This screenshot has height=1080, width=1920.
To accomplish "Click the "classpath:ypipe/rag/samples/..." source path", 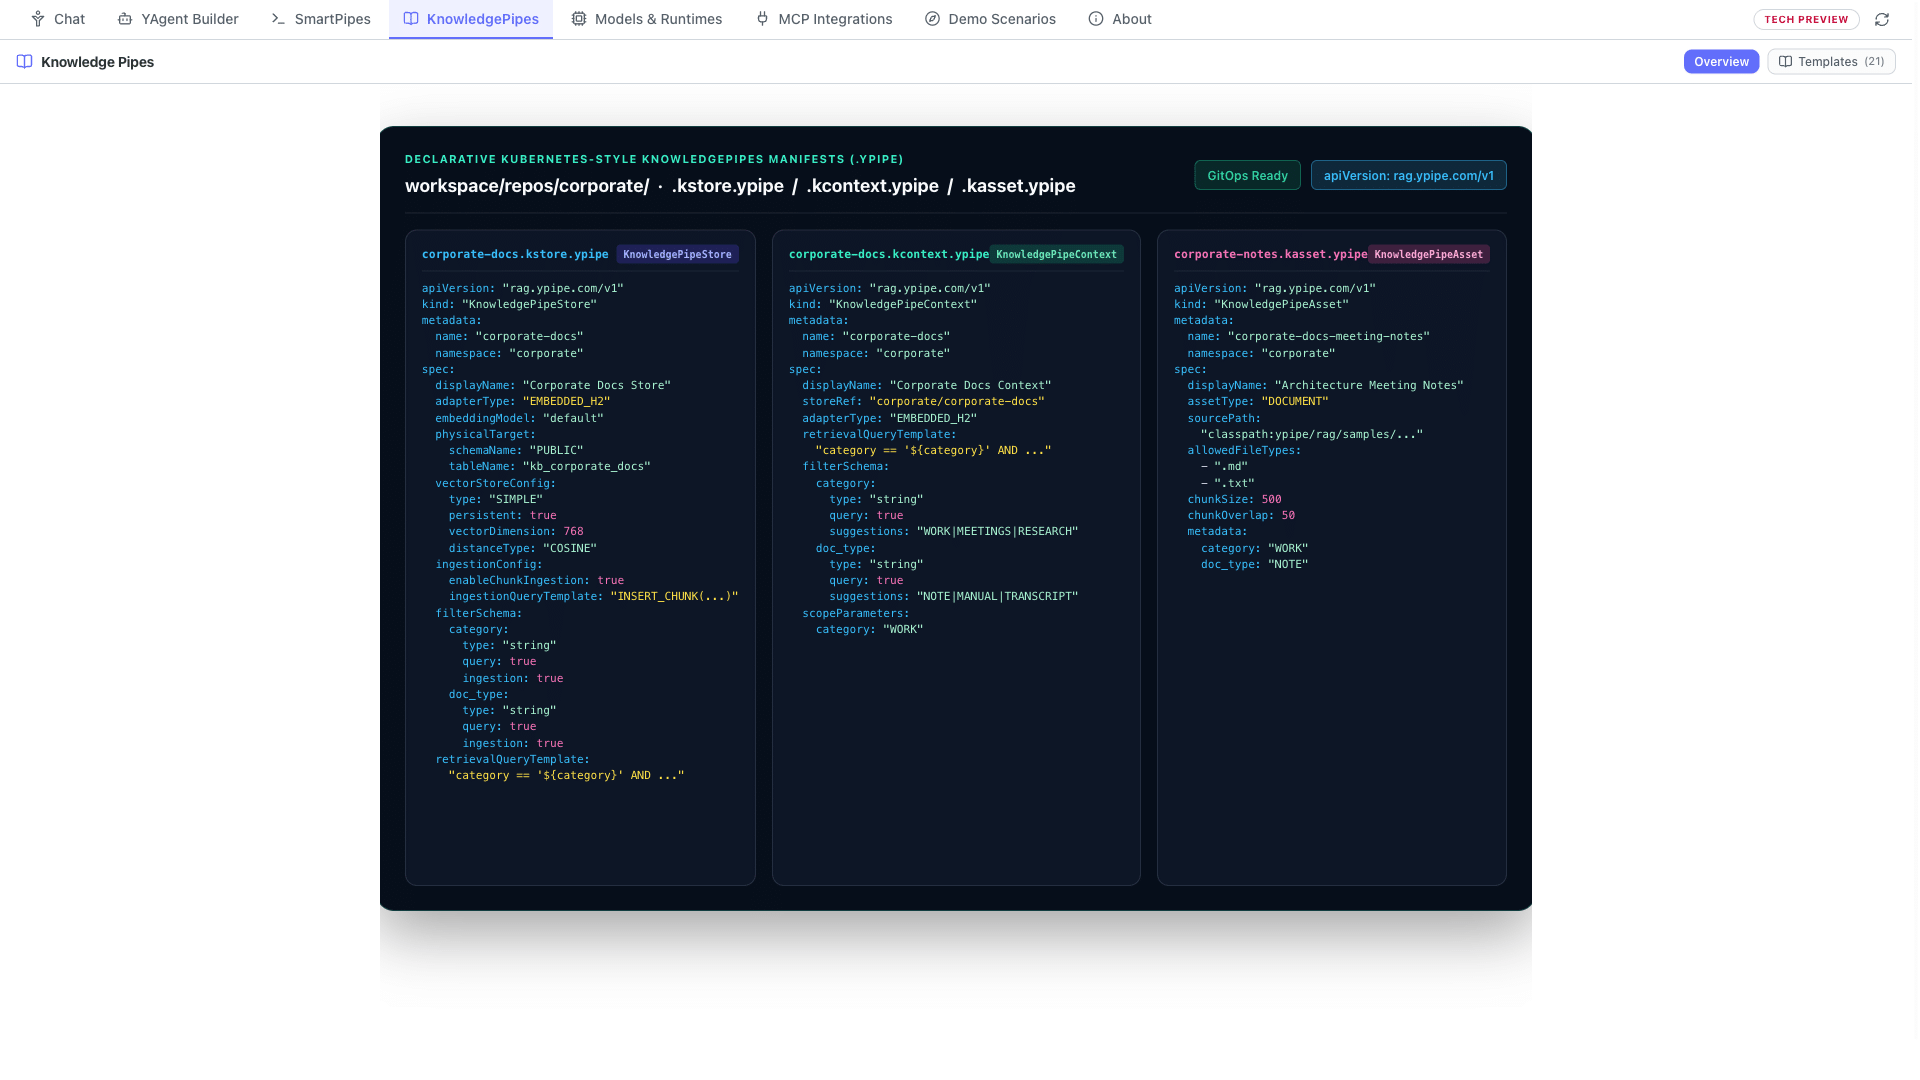I will pyautogui.click(x=1311, y=435).
